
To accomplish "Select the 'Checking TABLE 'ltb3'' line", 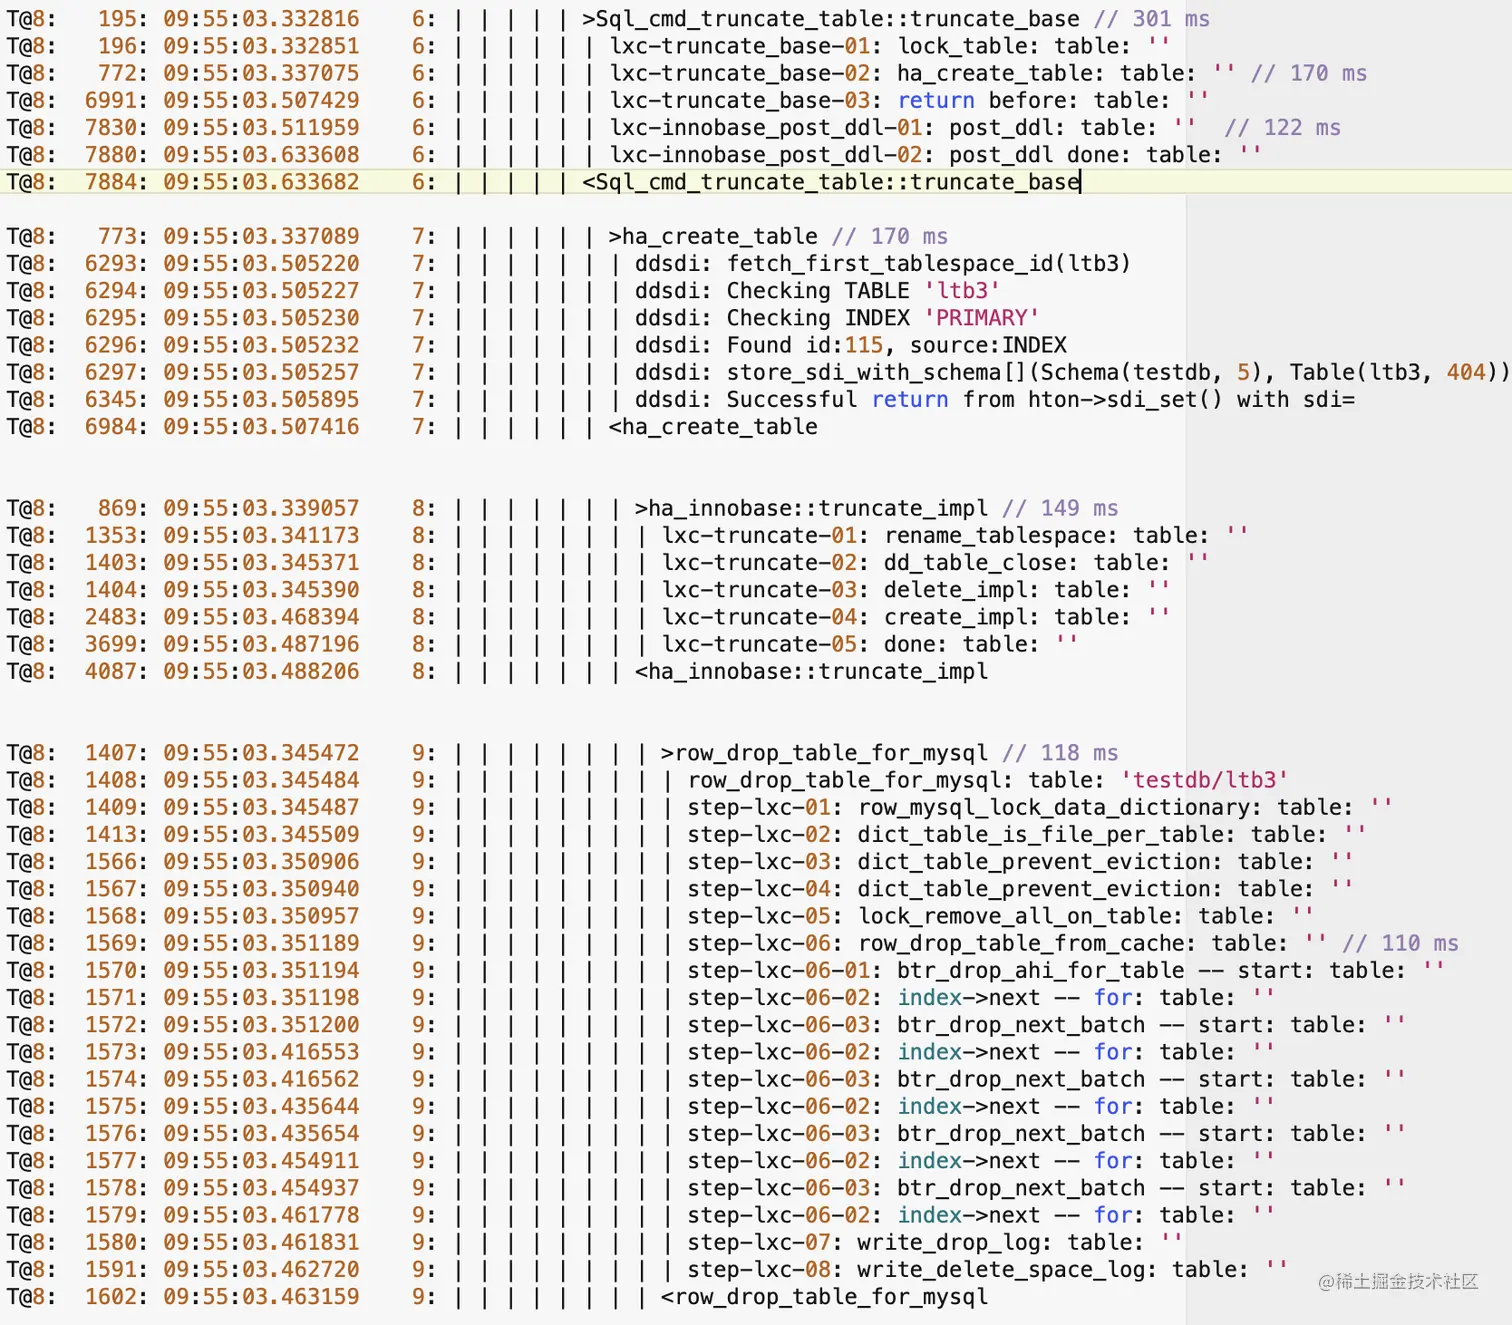I will pyautogui.click(x=503, y=290).
